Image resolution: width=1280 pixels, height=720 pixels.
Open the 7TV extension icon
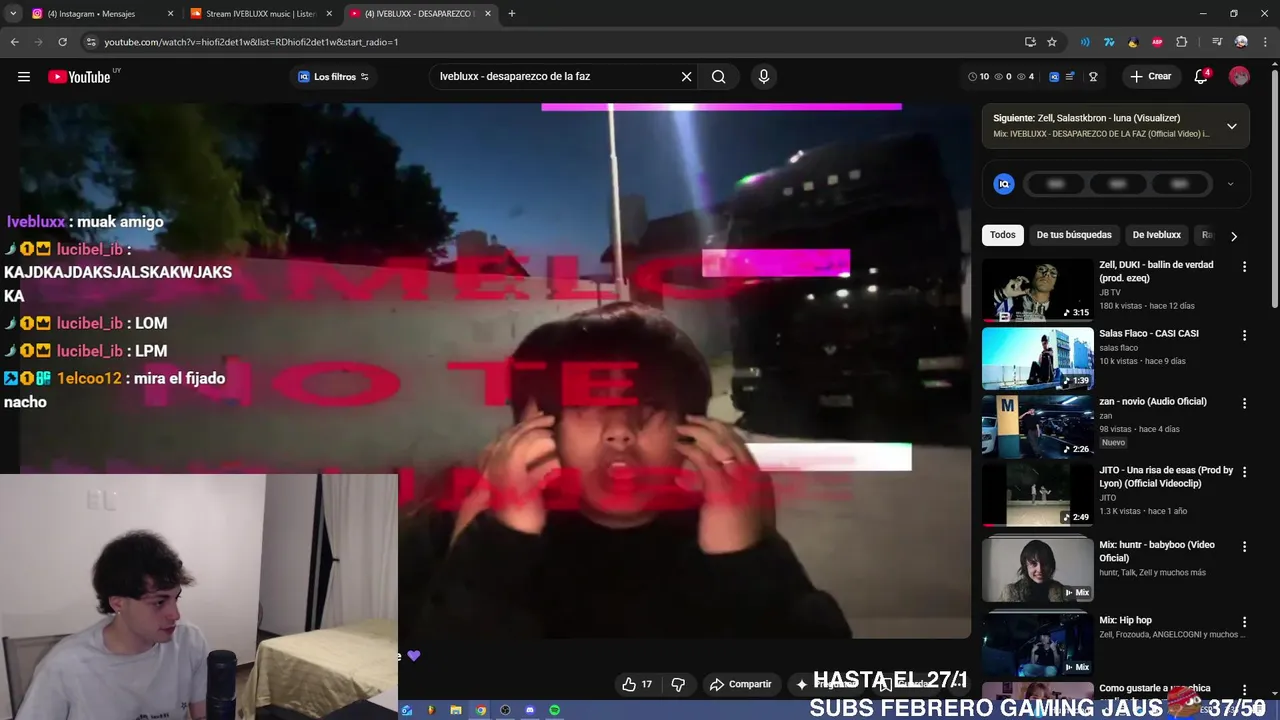[x=1109, y=42]
